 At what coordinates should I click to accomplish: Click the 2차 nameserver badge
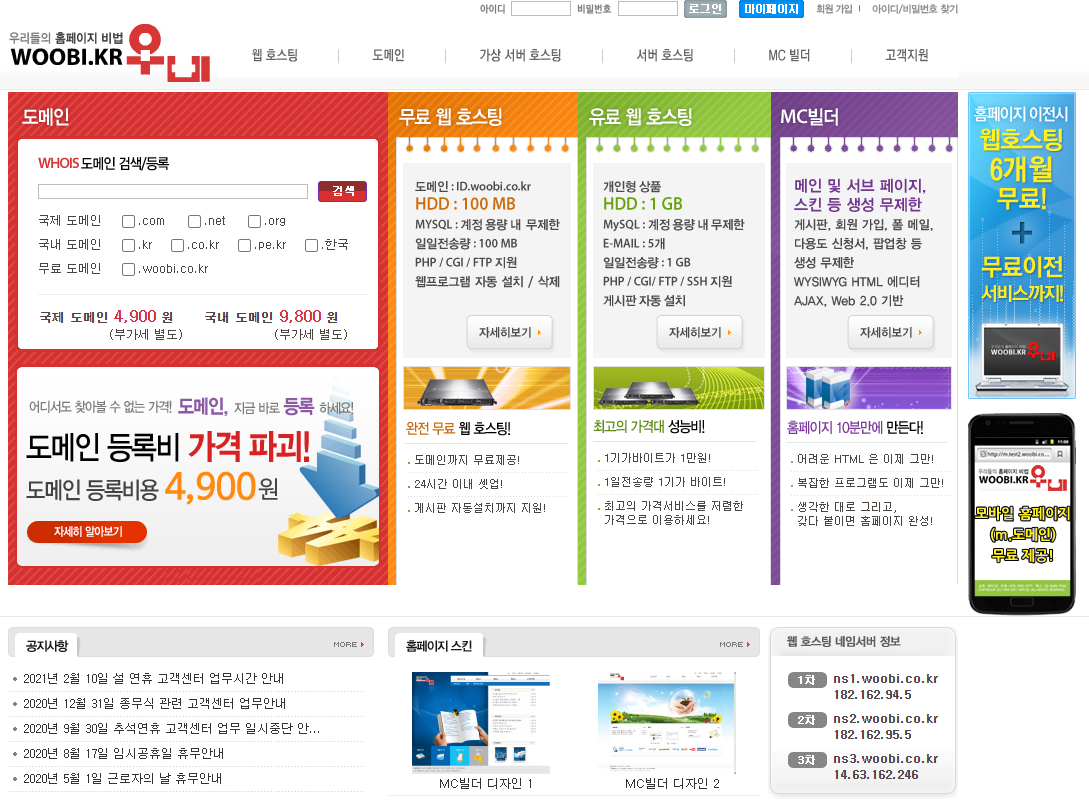point(806,721)
